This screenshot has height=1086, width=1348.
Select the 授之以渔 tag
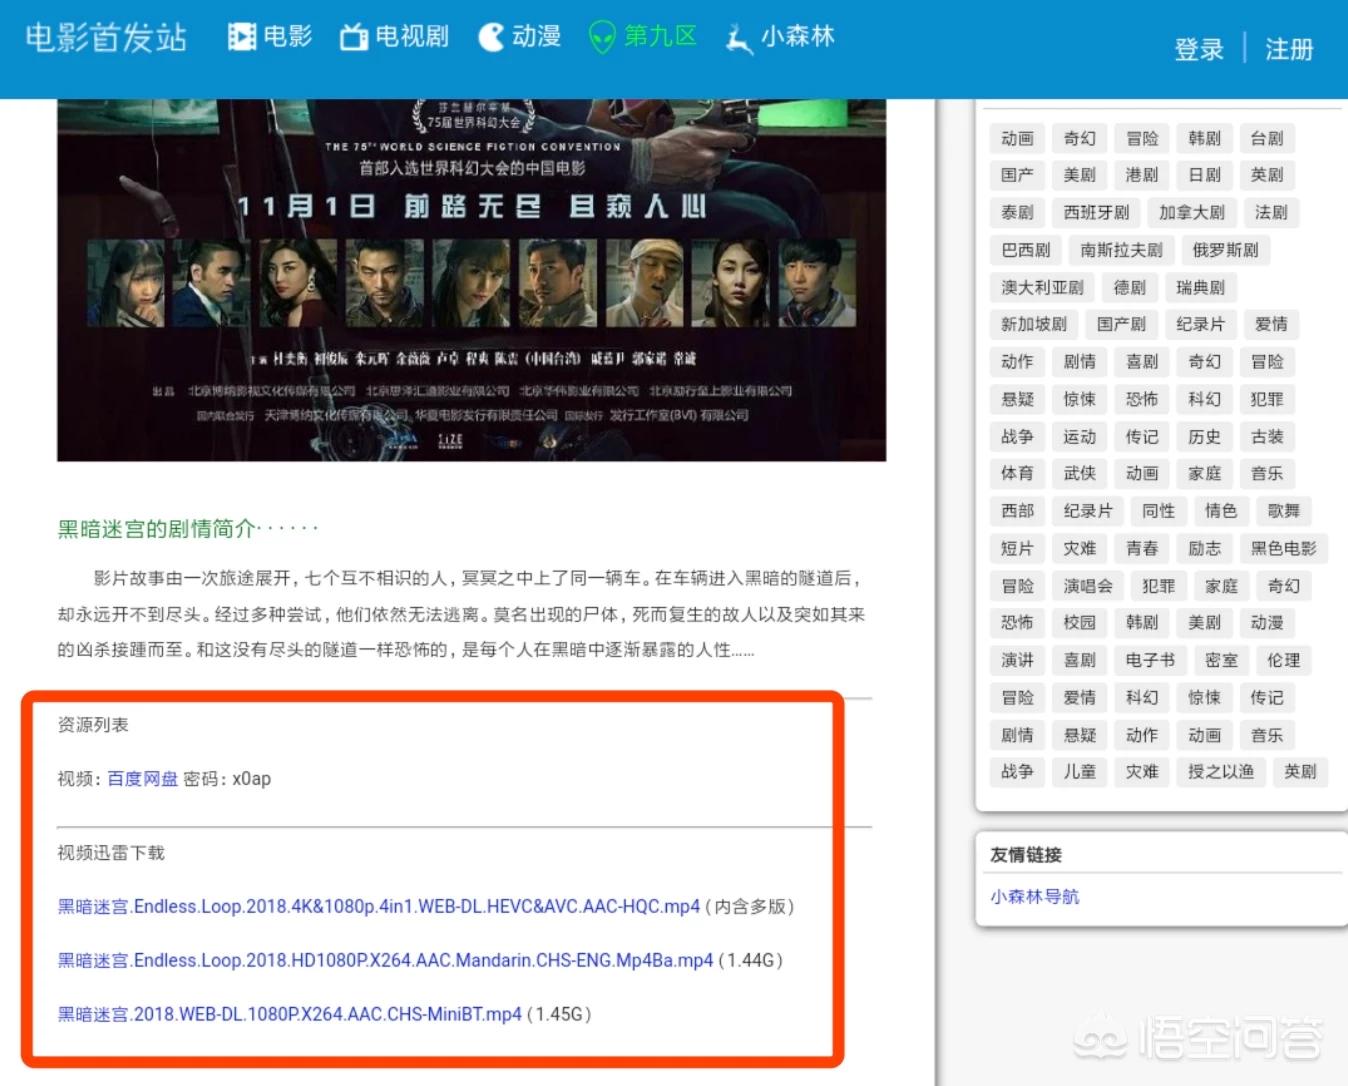tap(1221, 771)
